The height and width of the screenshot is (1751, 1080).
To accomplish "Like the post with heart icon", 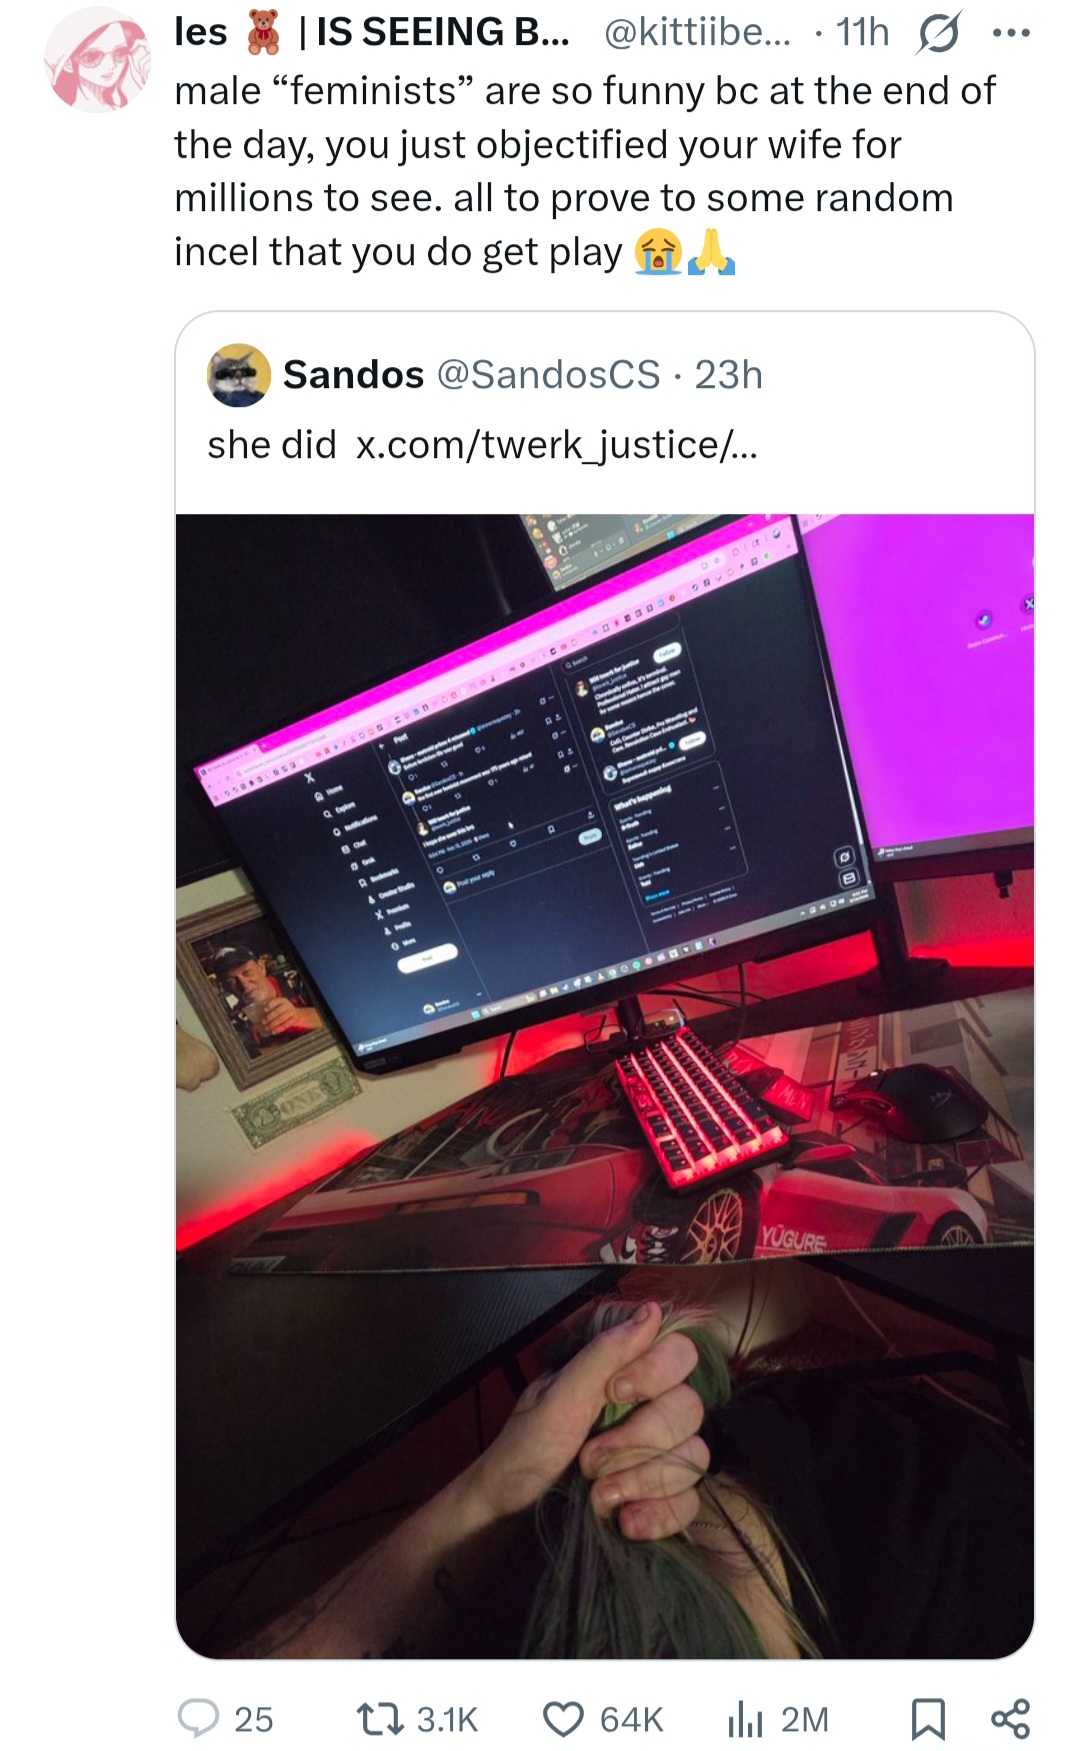I will click(x=563, y=1718).
